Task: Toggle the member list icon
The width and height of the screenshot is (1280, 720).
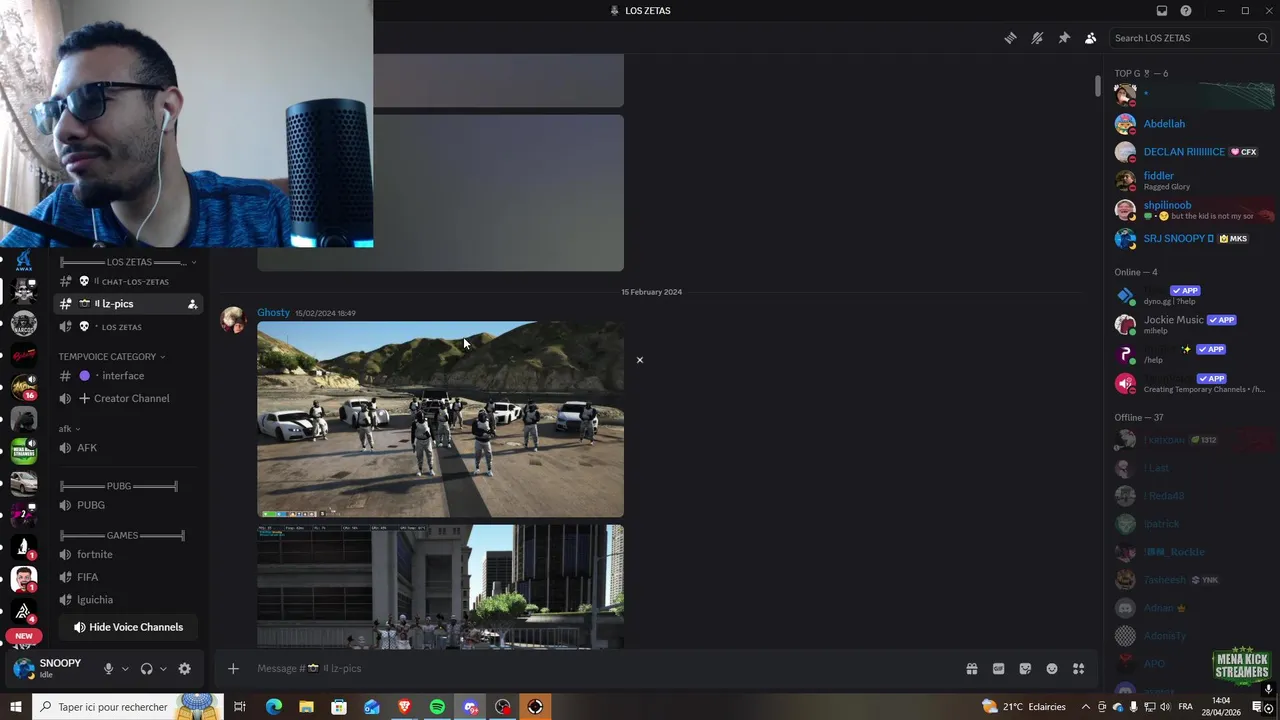Action: click(x=1090, y=38)
